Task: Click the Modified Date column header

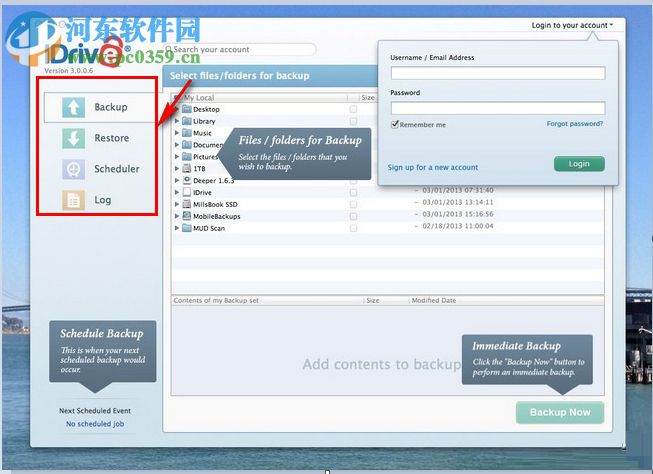Action: (434, 300)
